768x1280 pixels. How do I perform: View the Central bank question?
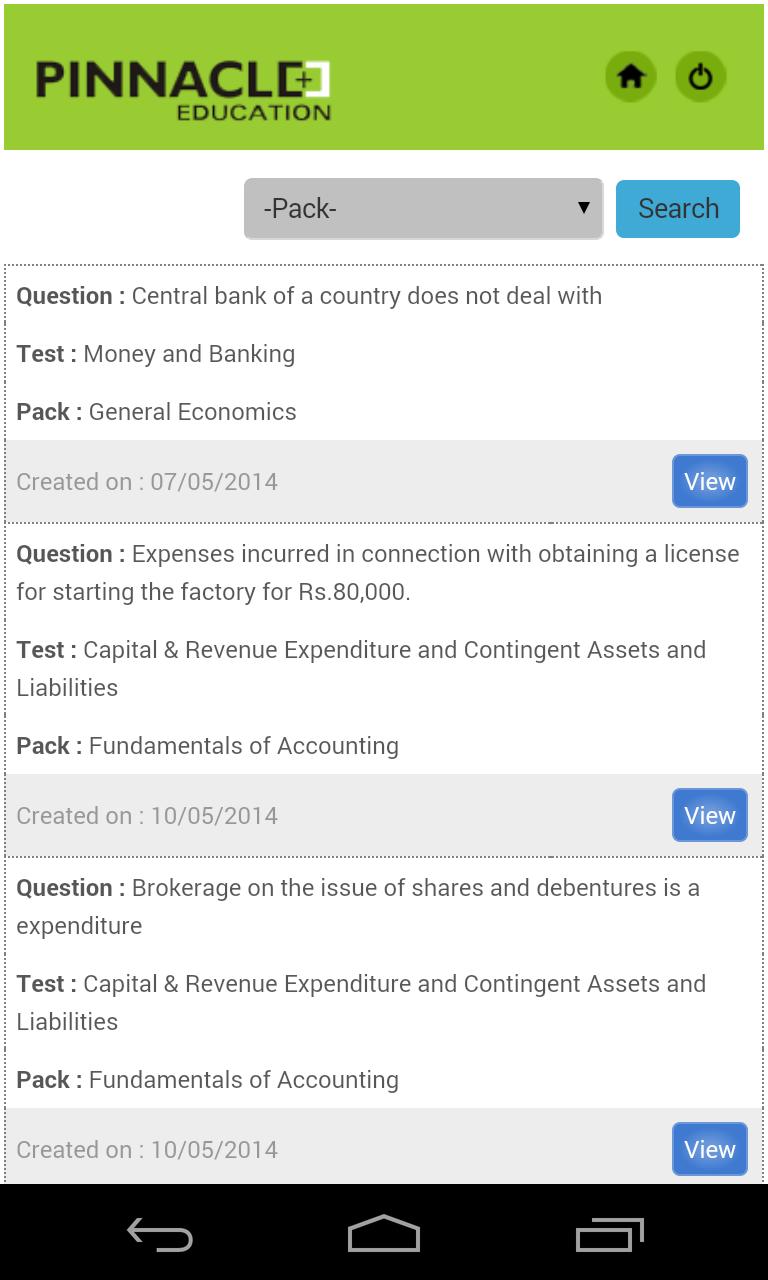(709, 481)
